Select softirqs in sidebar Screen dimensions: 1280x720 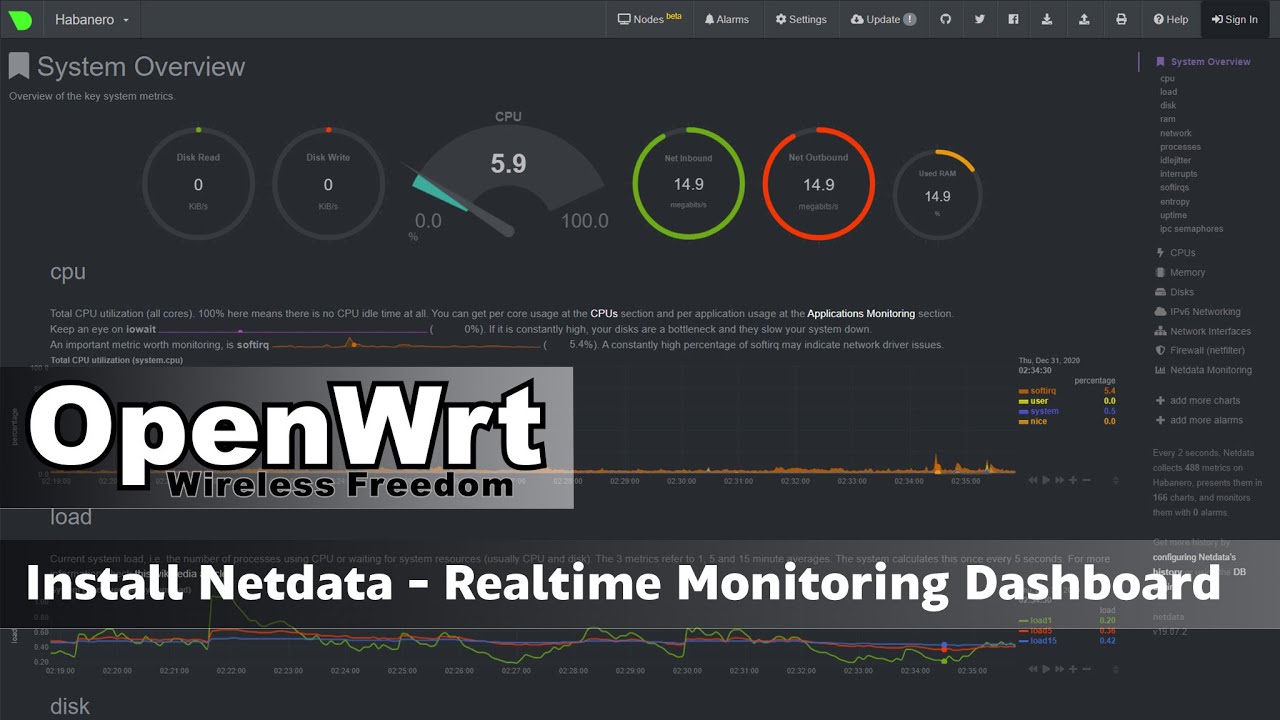point(1176,188)
